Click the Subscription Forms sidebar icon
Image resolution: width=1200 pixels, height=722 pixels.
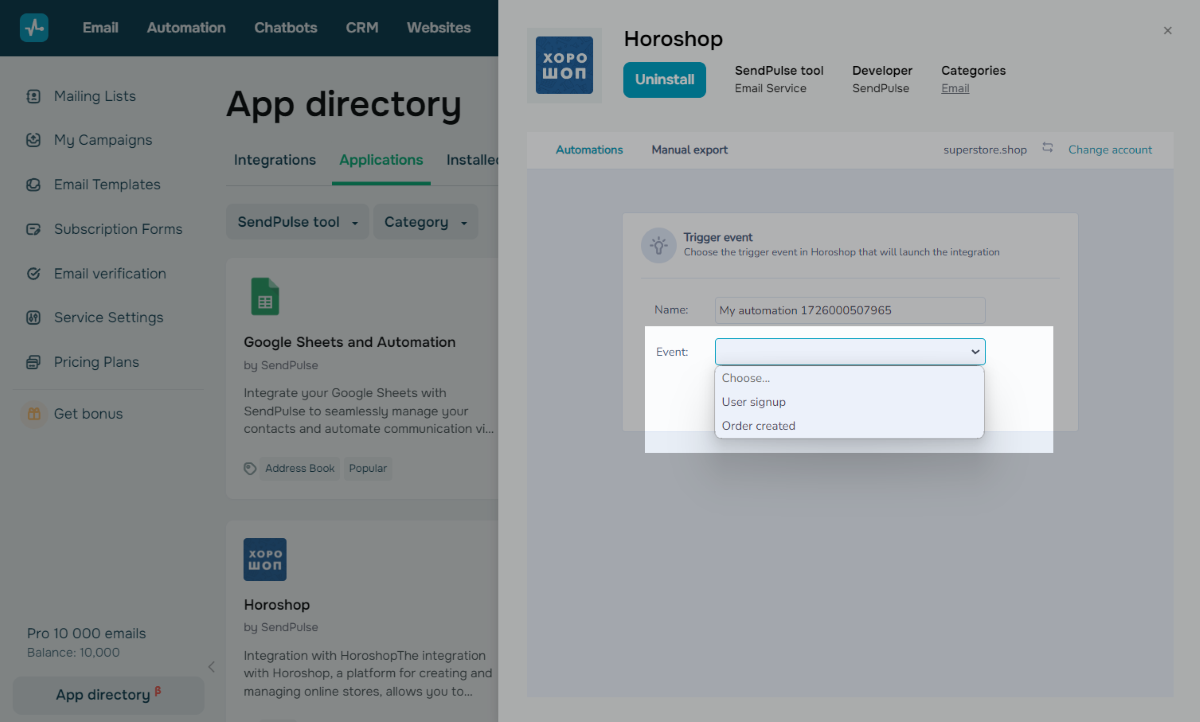coord(34,230)
